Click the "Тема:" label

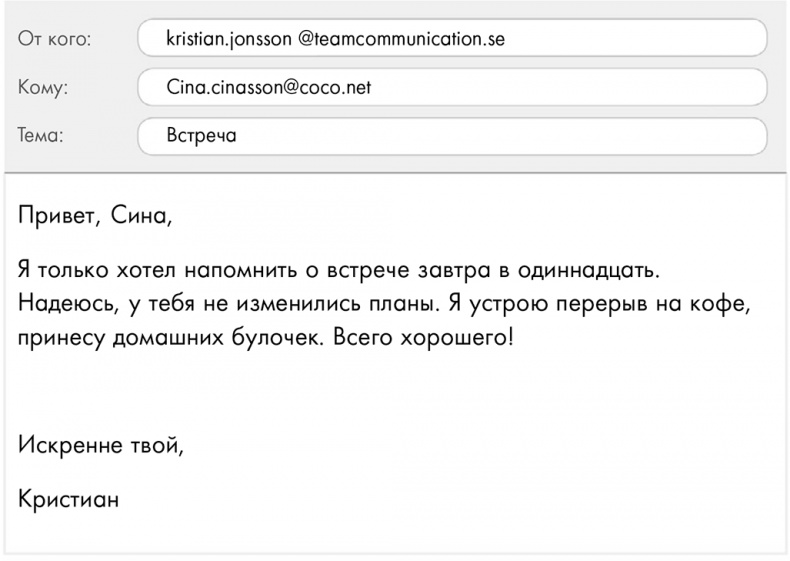[x=40, y=136]
